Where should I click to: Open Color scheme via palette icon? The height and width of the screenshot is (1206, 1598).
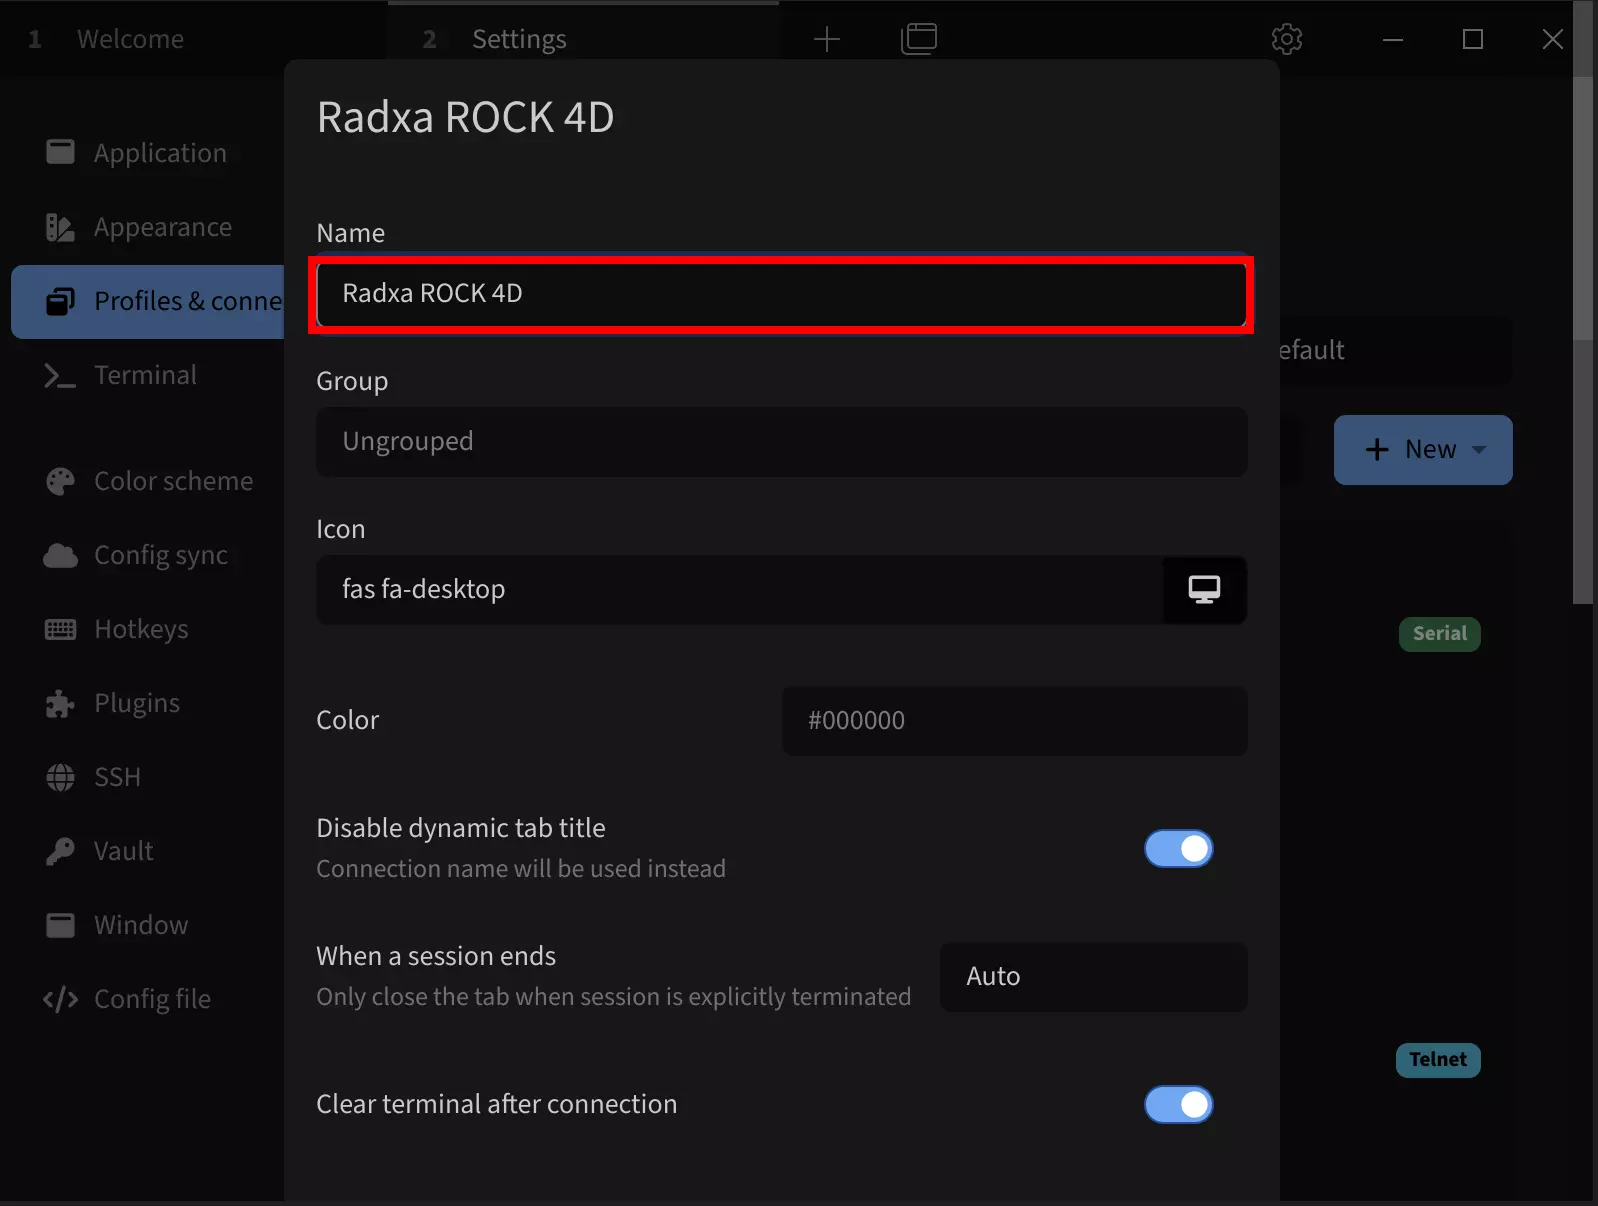coord(60,481)
